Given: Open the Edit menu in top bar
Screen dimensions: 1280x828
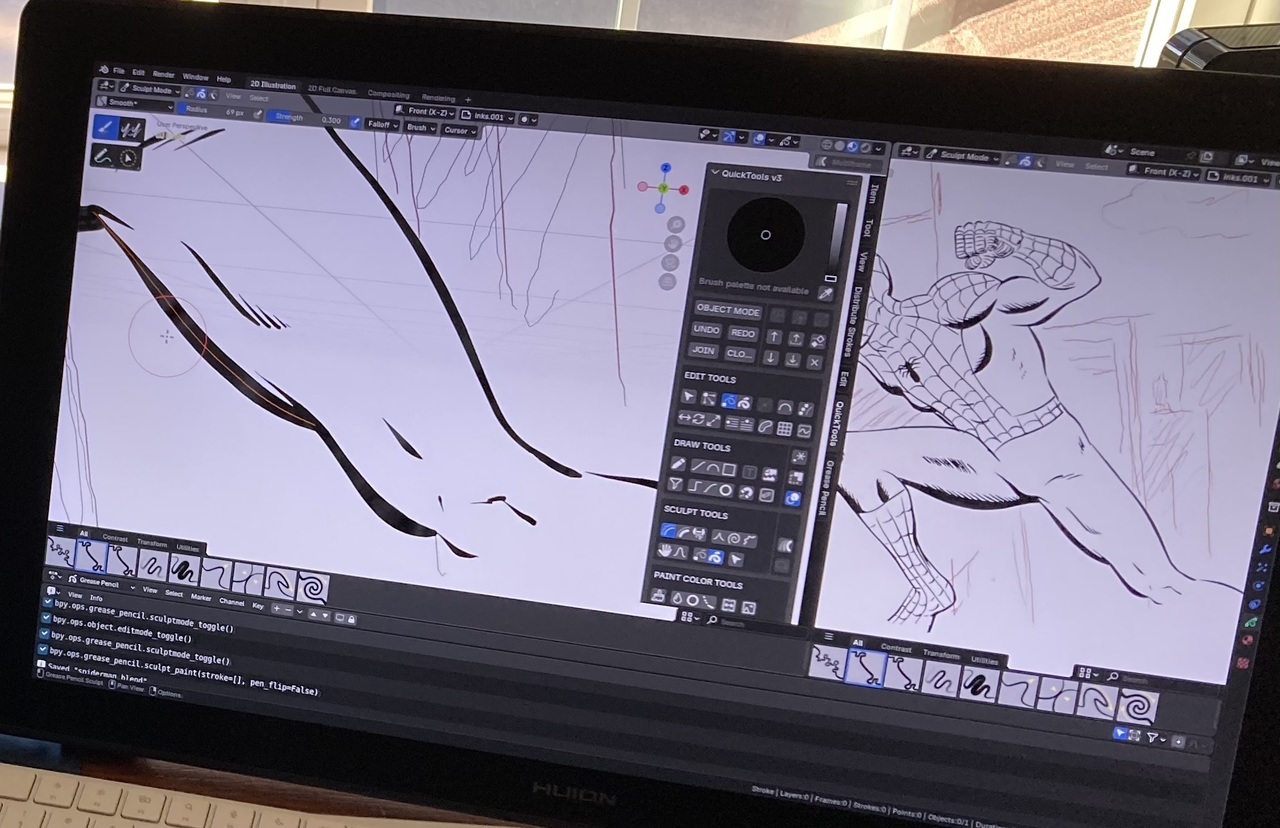Looking at the screenshot, I should pyautogui.click(x=138, y=73).
